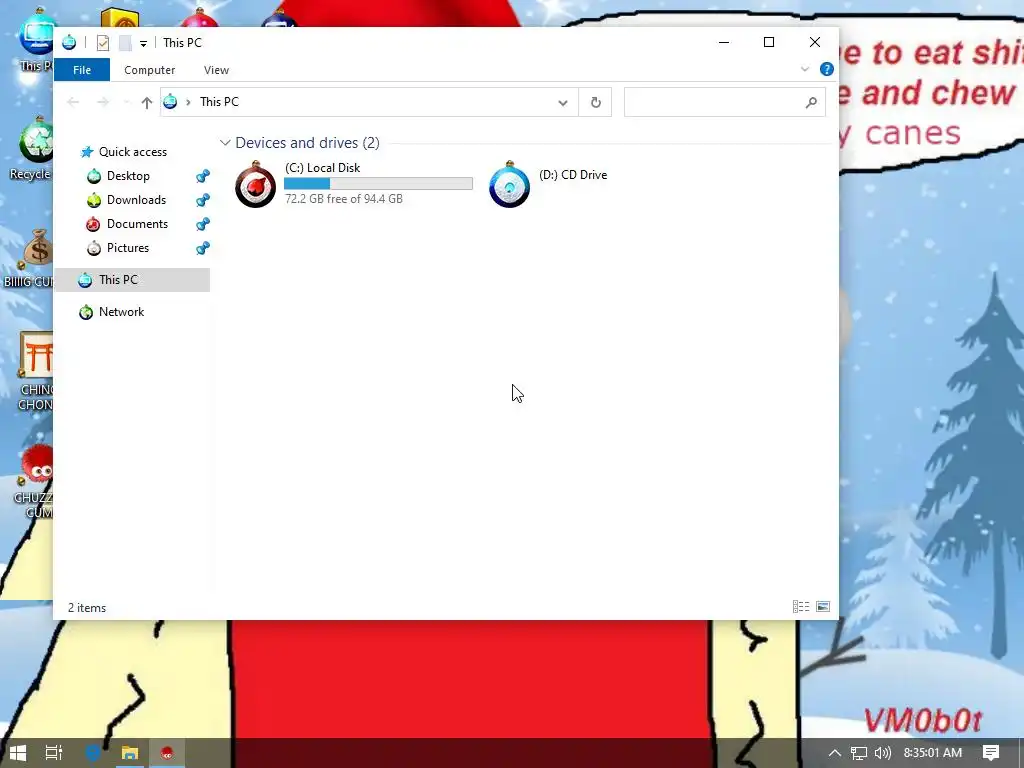Open Task View on the taskbar
Screen dimensions: 1024x768
click(x=54, y=753)
